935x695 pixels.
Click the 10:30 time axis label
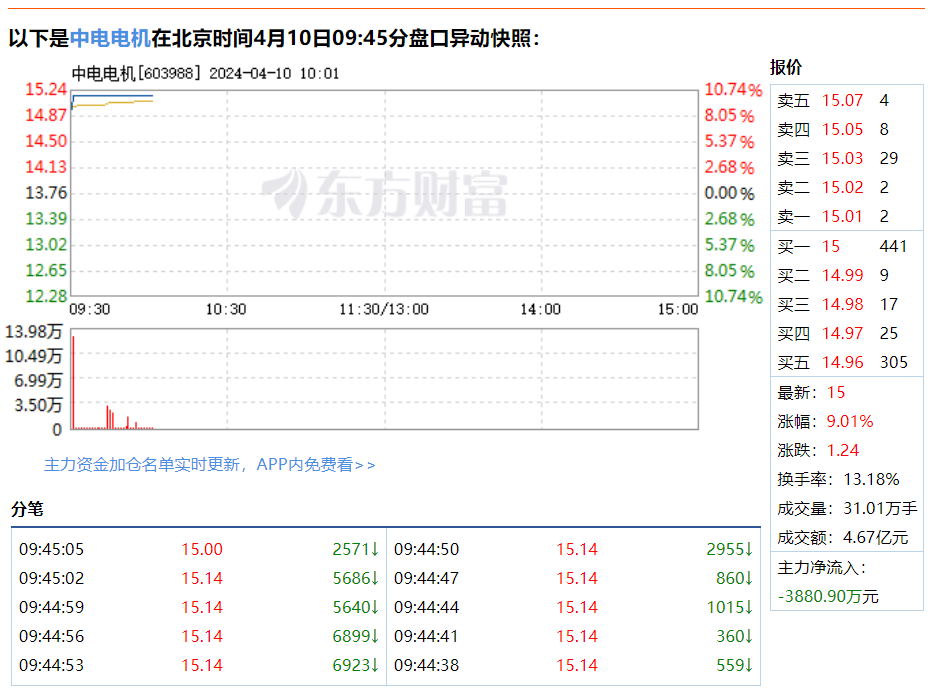pyautogui.click(x=226, y=309)
